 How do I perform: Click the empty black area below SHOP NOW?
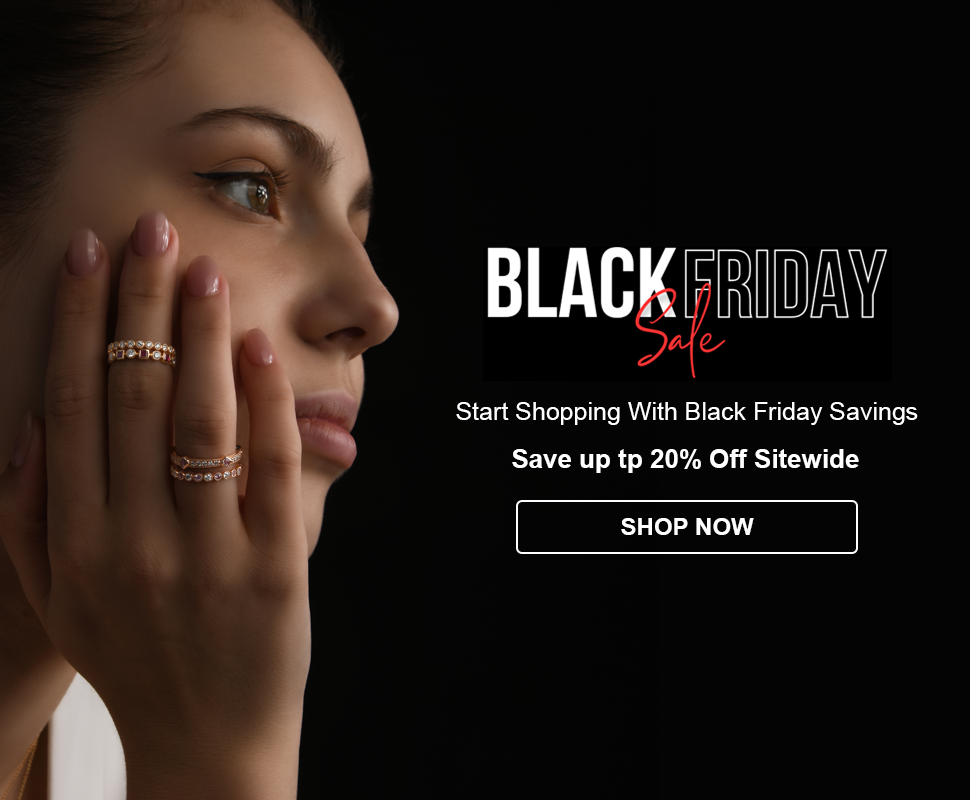coord(687,674)
